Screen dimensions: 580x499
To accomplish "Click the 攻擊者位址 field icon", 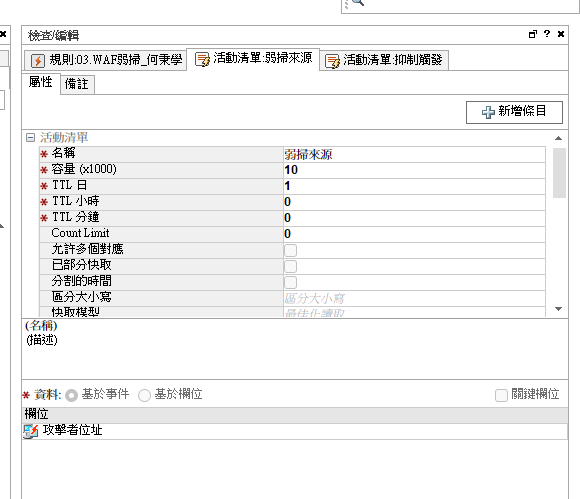I will point(31,431).
